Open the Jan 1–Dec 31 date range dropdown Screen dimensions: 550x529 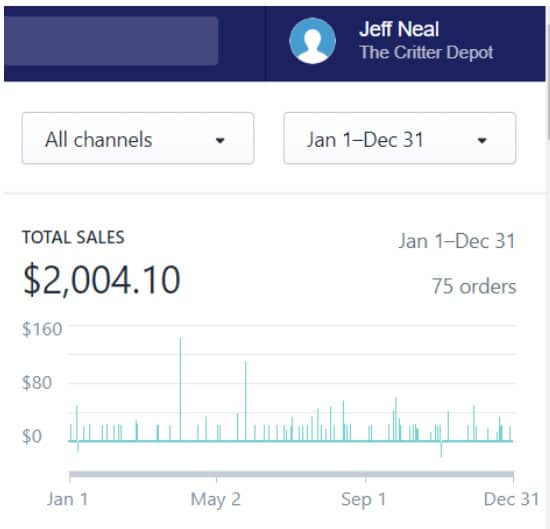(400, 139)
